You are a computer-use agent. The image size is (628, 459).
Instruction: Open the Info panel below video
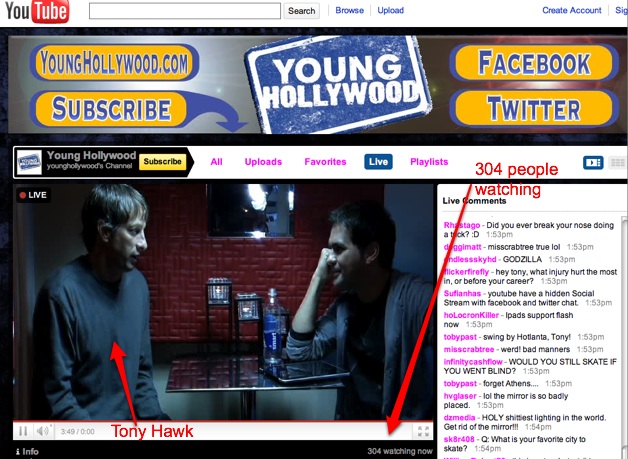tap(27, 452)
